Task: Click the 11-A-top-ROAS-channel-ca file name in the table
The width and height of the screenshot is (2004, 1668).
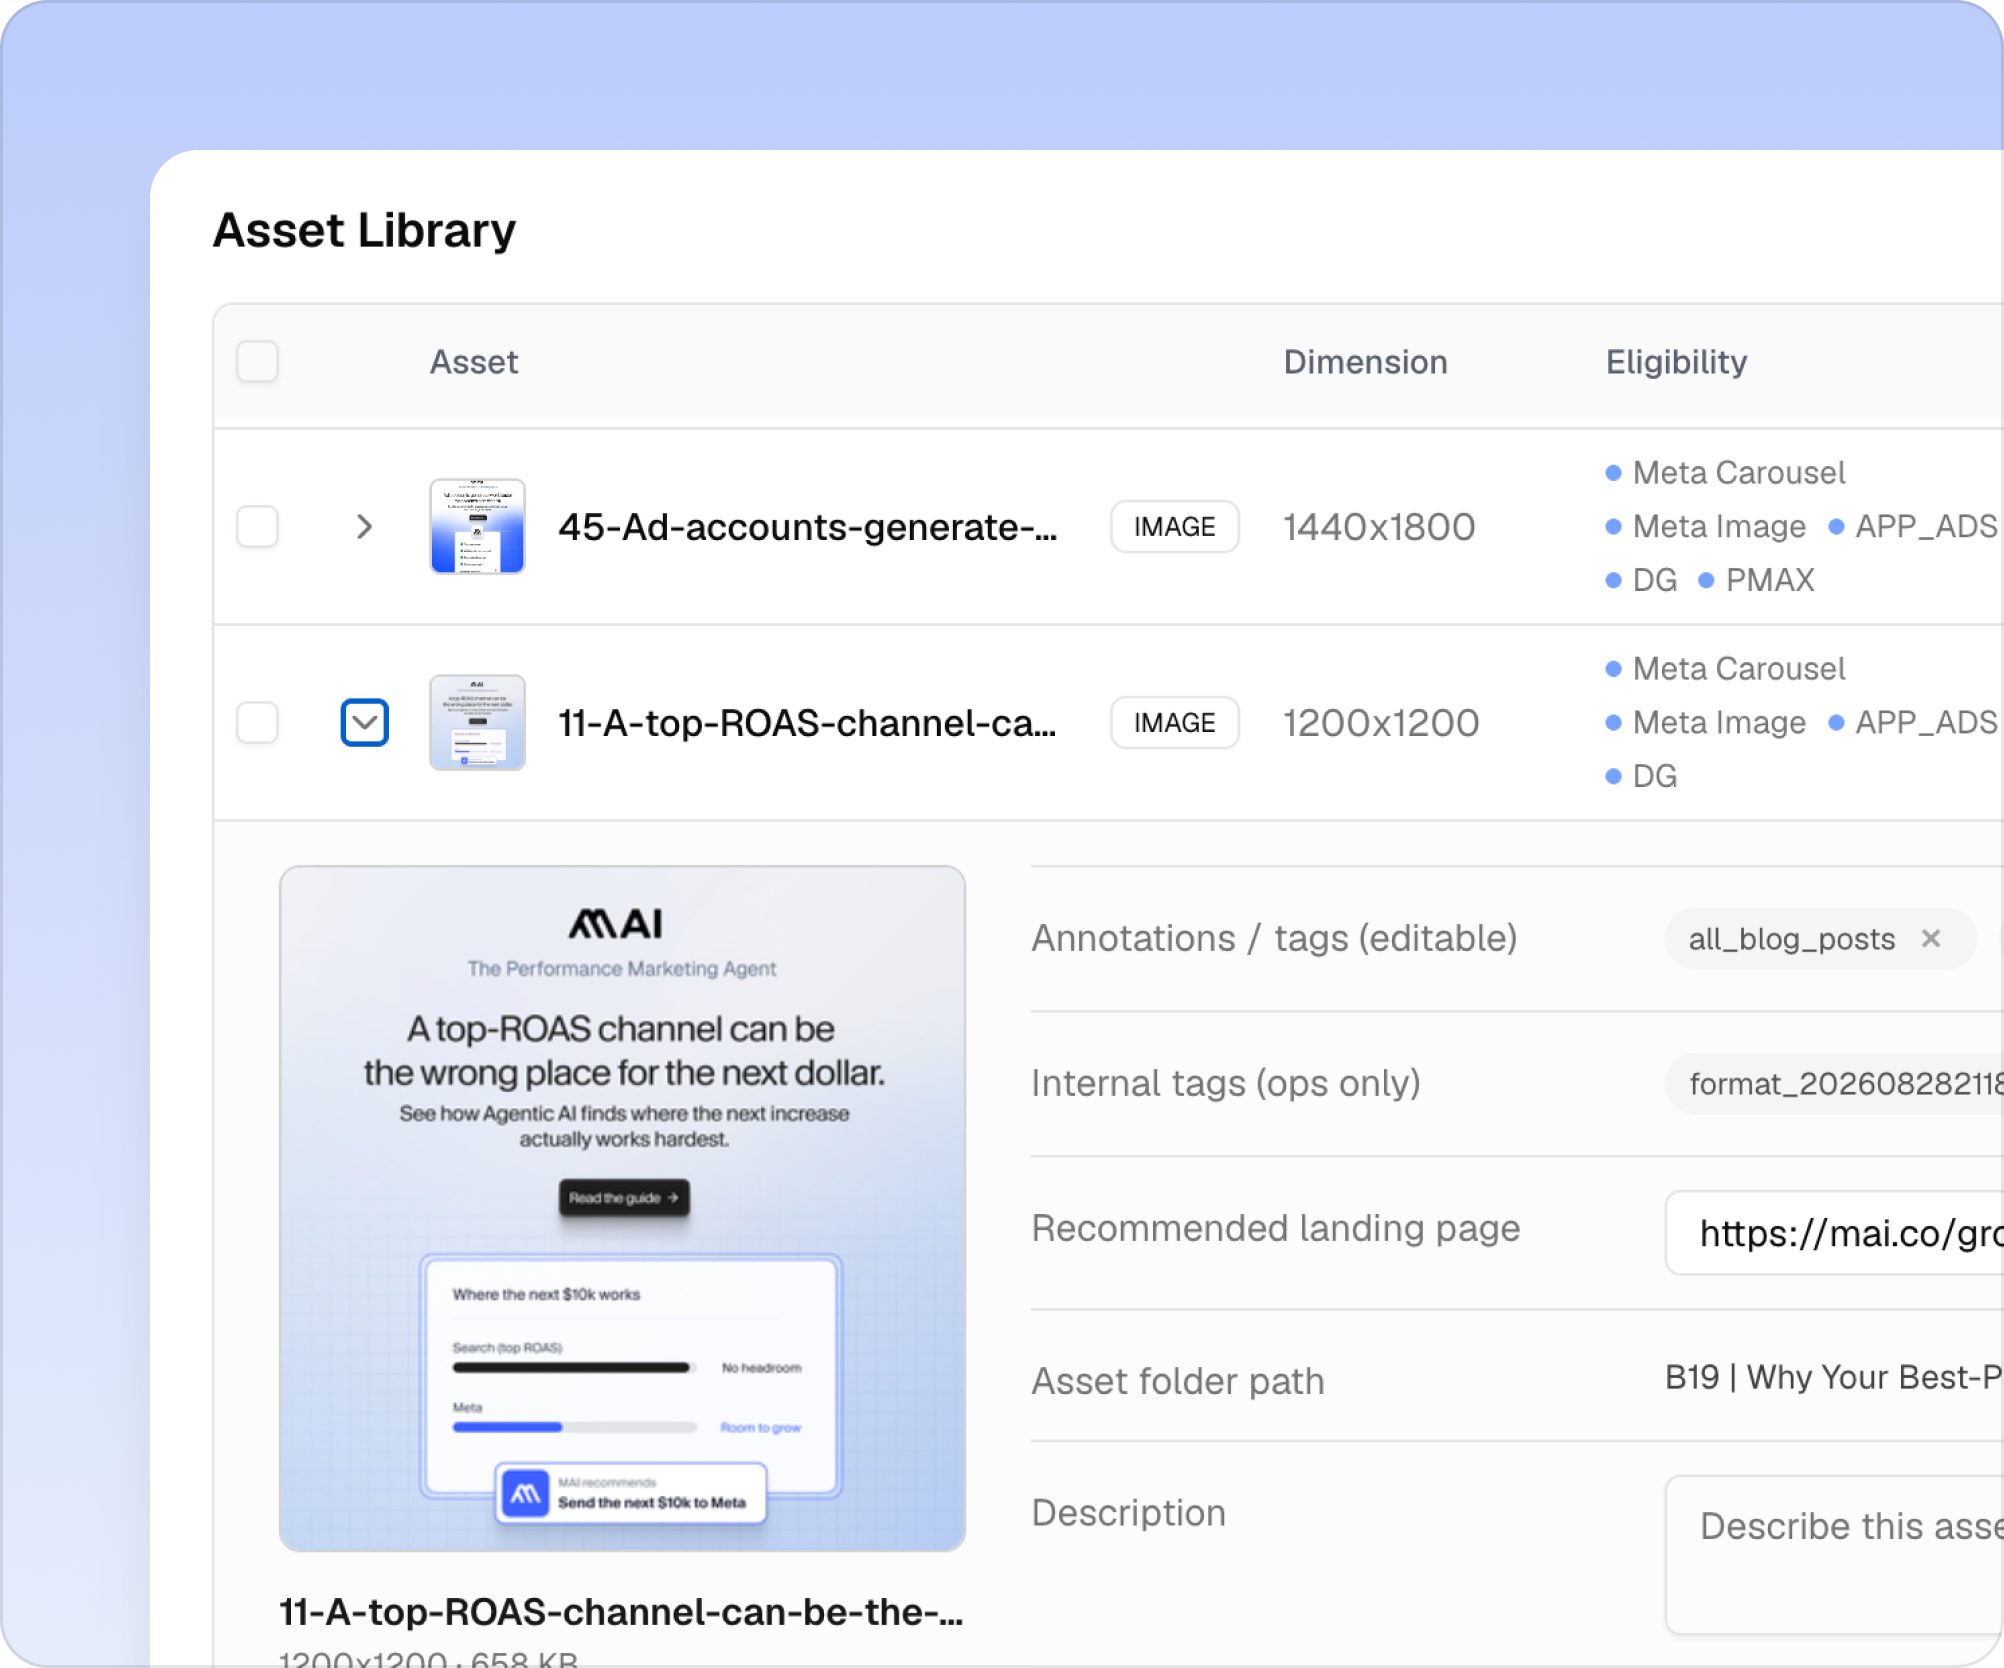Action: click(807, 722)
